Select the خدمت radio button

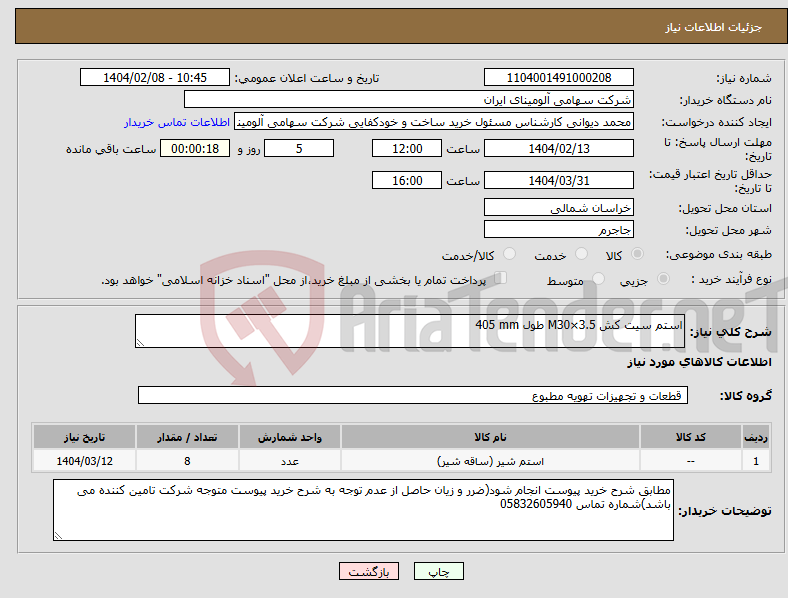pos(581,254)
